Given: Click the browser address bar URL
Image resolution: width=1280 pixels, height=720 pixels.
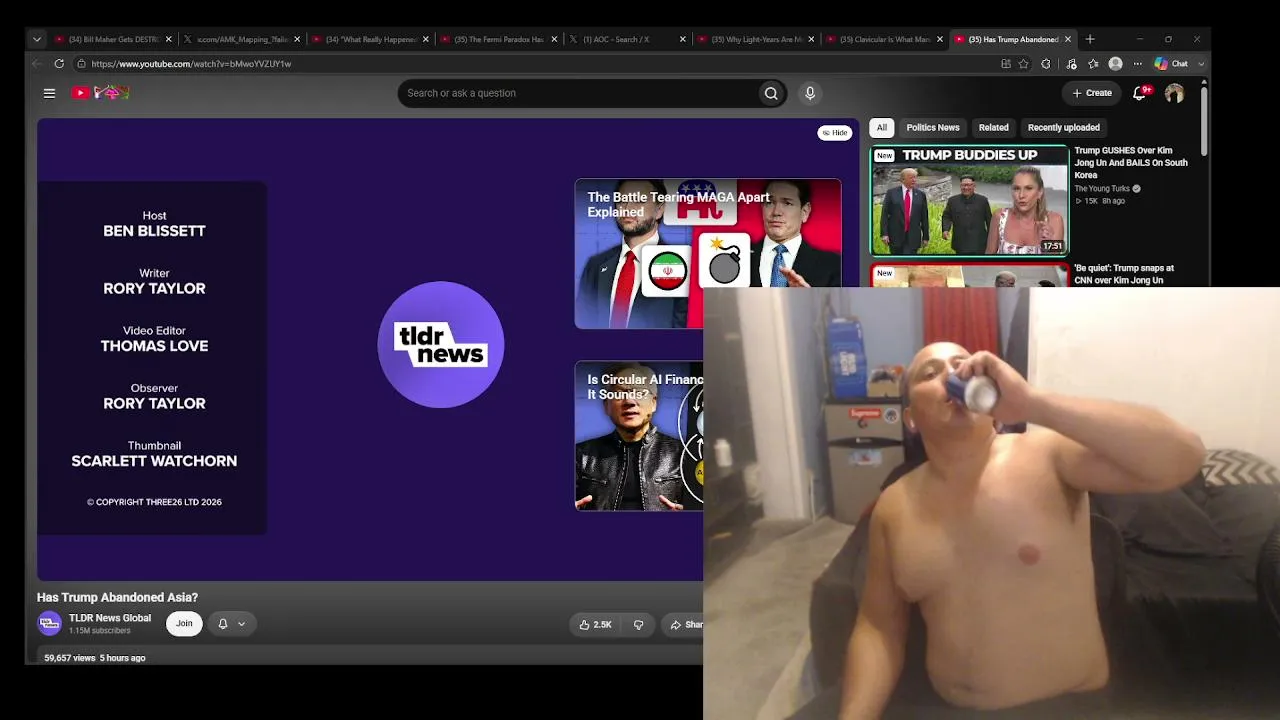Looking at the screenshot, I should click(191, 64).
